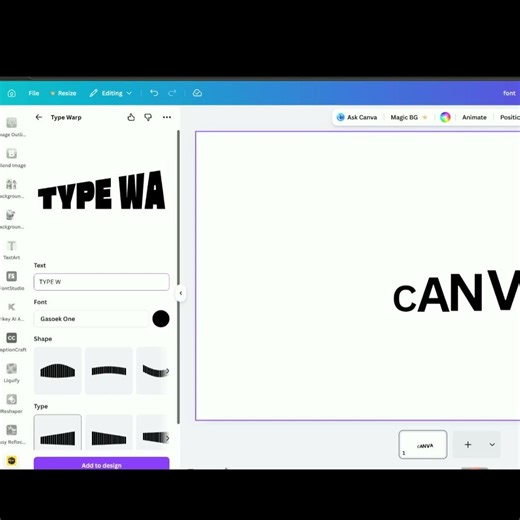This screenshot has height=520, width=520.
Task: Open the rainbow color wheel picker
Action: coord(445,117)
